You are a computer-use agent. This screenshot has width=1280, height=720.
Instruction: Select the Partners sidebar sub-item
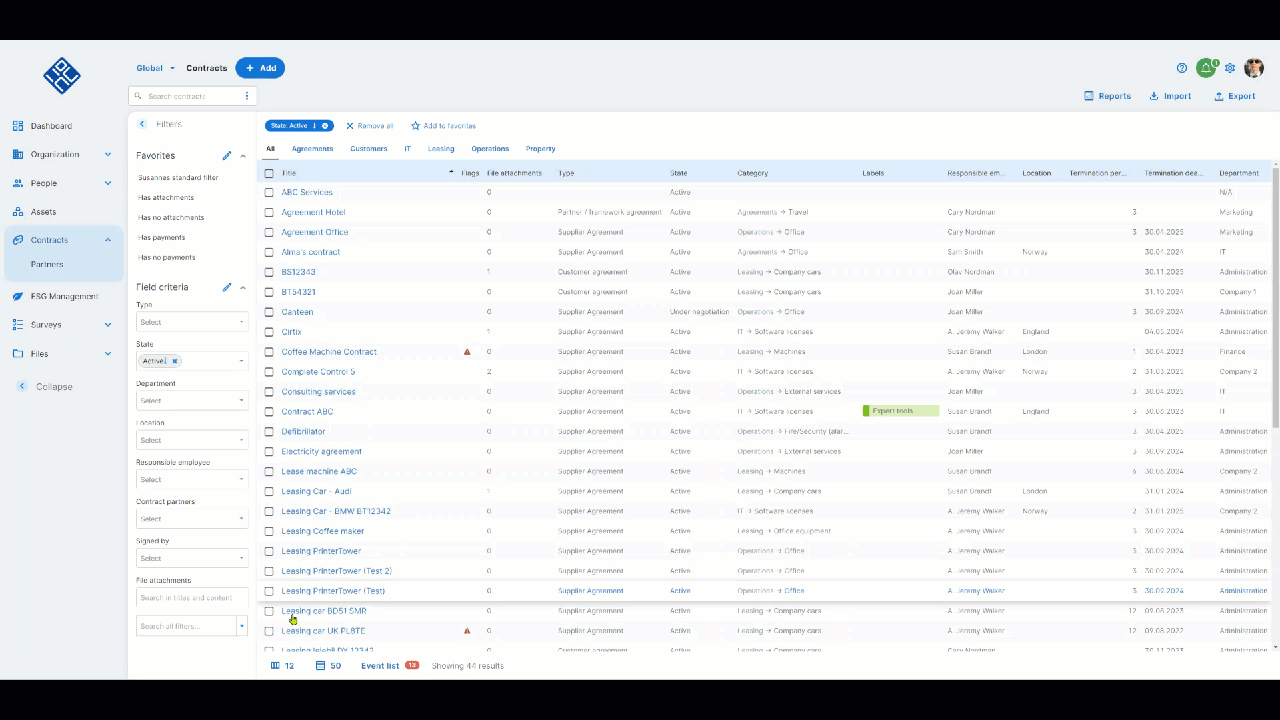click(47, 265)
